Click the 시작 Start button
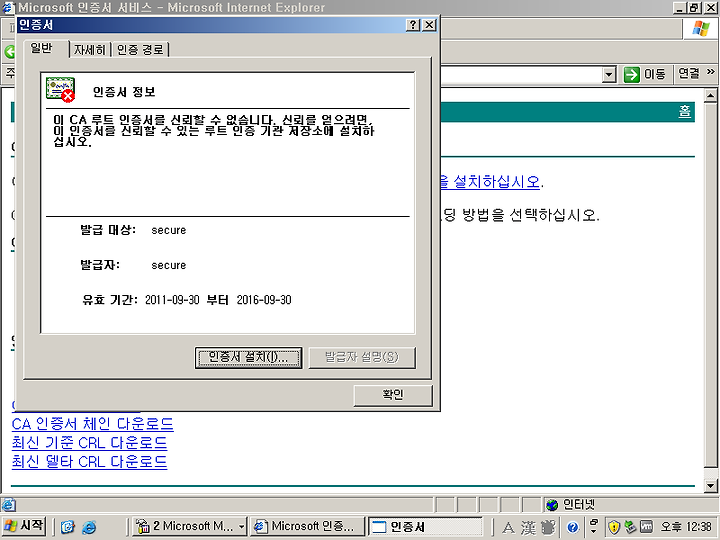720x540 pixels. [24, 526]
